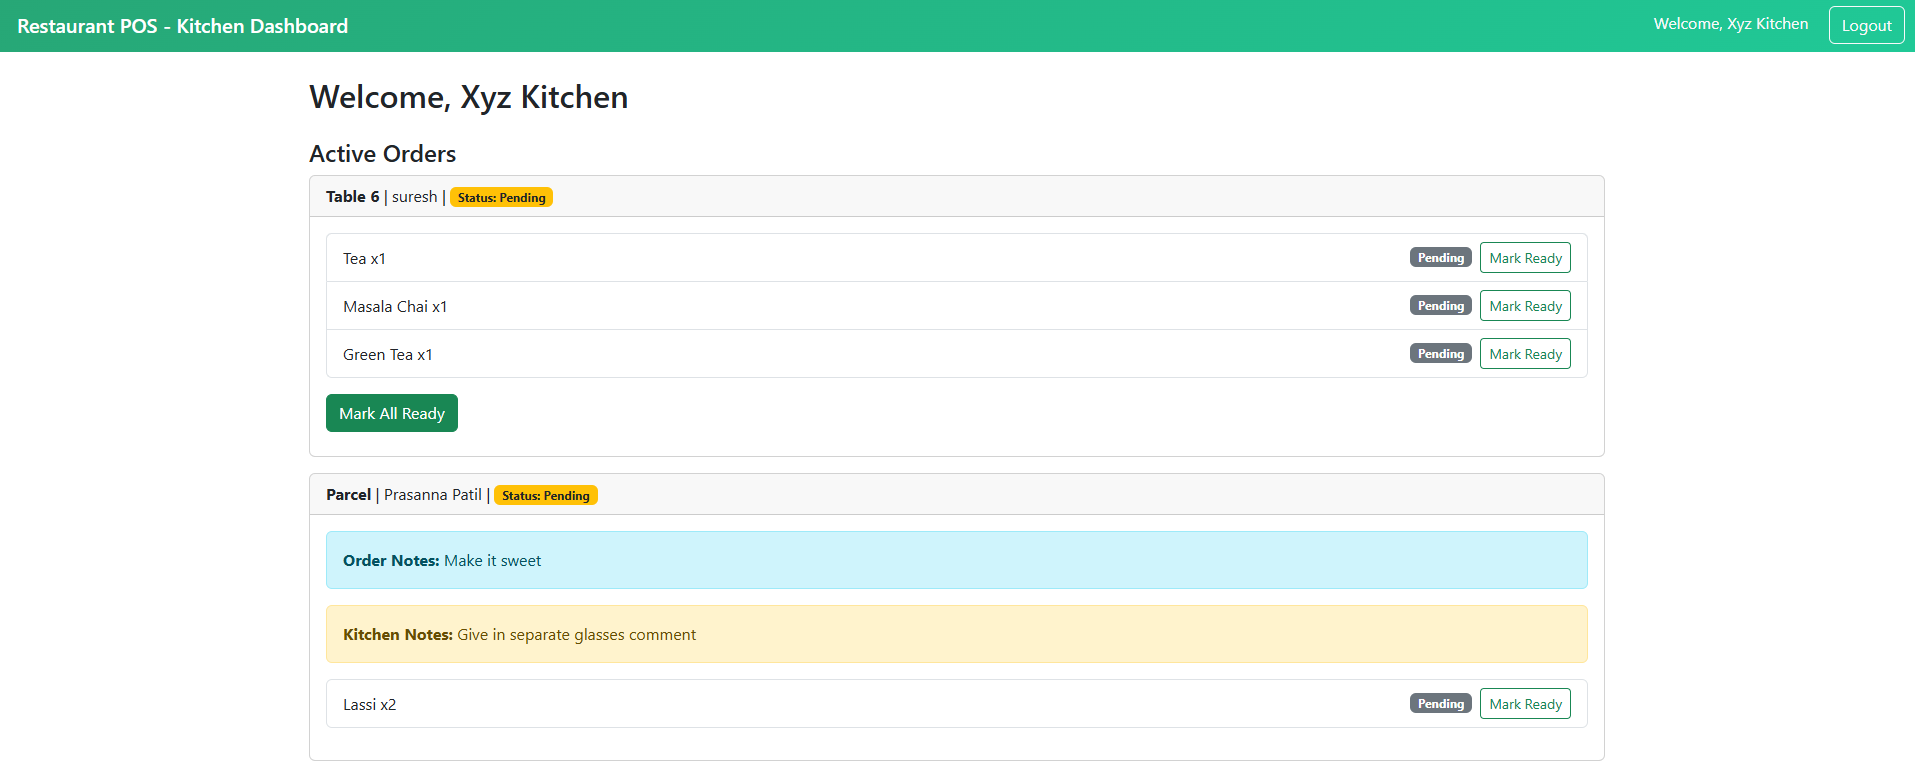The image size is (1915, 775).
Task: Click the Pending badge beside Masala Chai
Action: pyautogui.click(x=1440, y=306)
